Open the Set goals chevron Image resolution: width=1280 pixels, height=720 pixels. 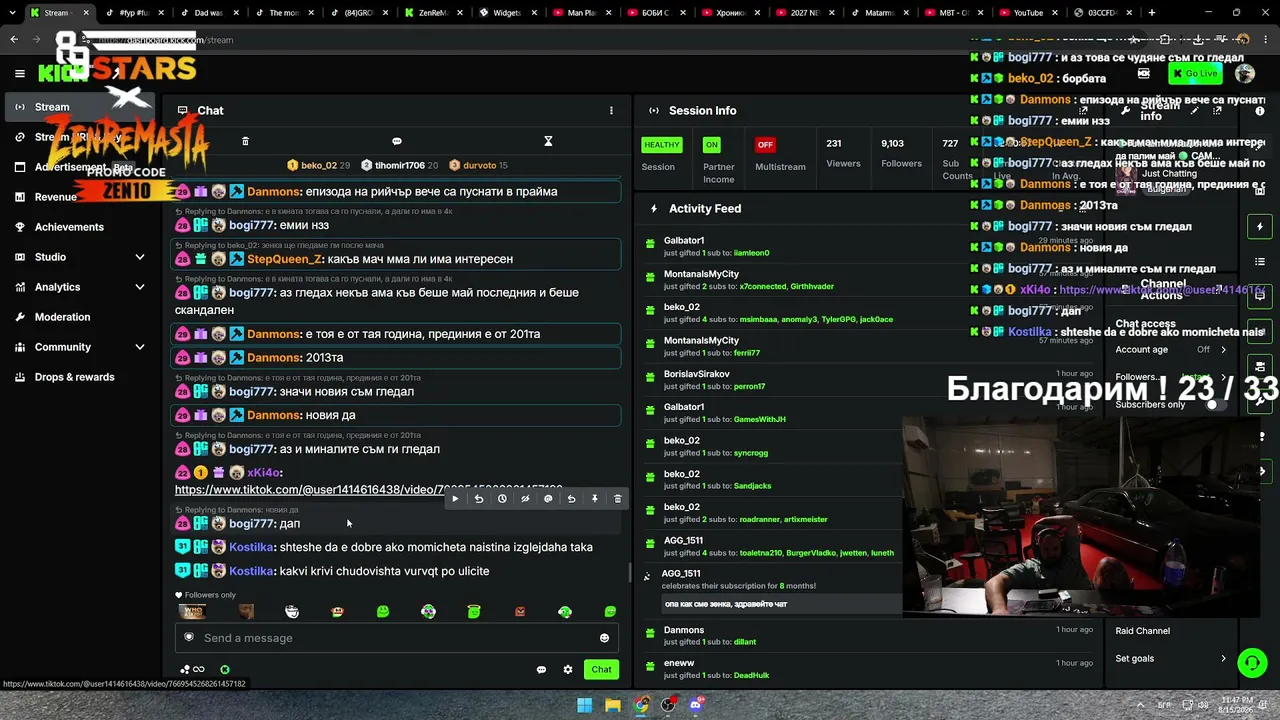coord(1223,659)
